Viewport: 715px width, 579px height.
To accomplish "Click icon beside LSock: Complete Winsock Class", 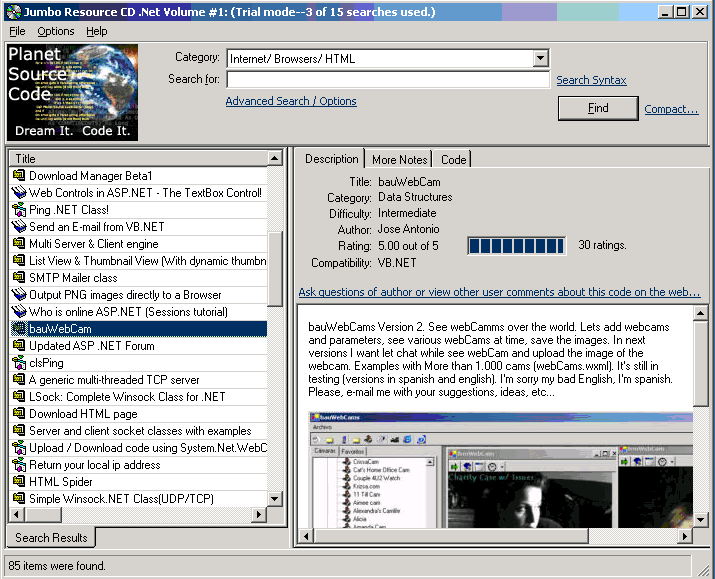I will (19, 397).
